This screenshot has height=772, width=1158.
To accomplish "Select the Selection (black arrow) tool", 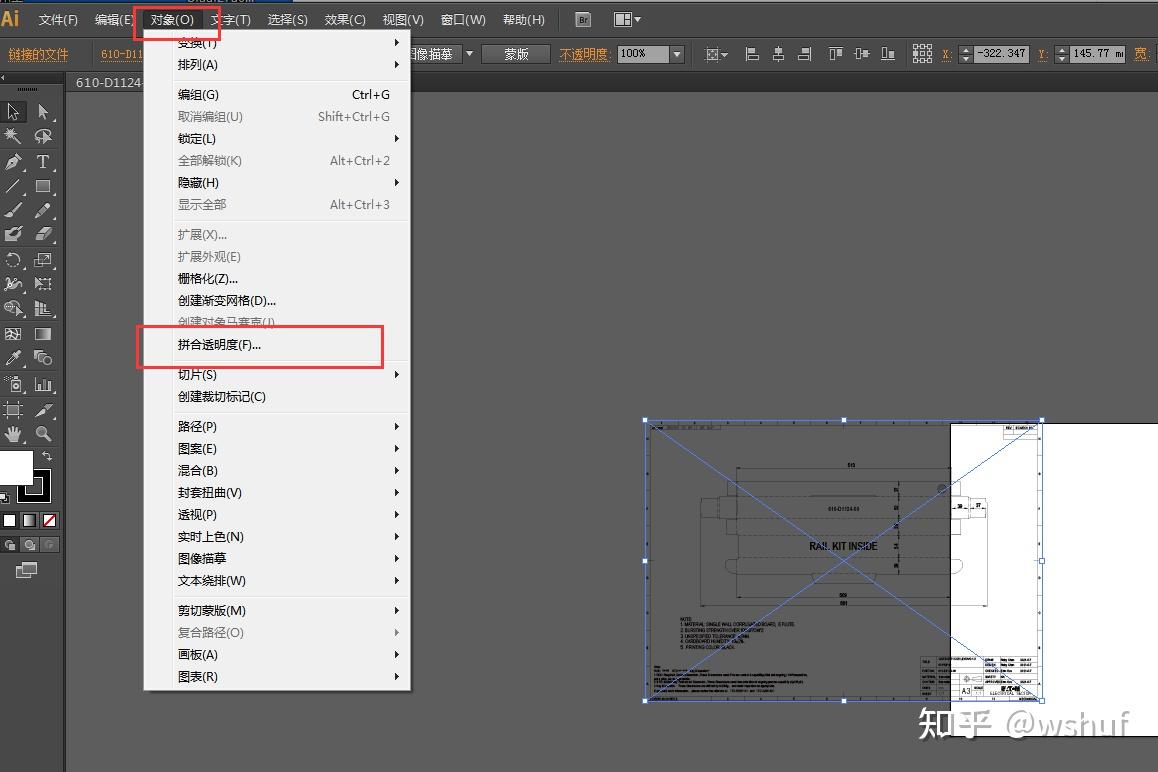I will click(x=14, y=112).
